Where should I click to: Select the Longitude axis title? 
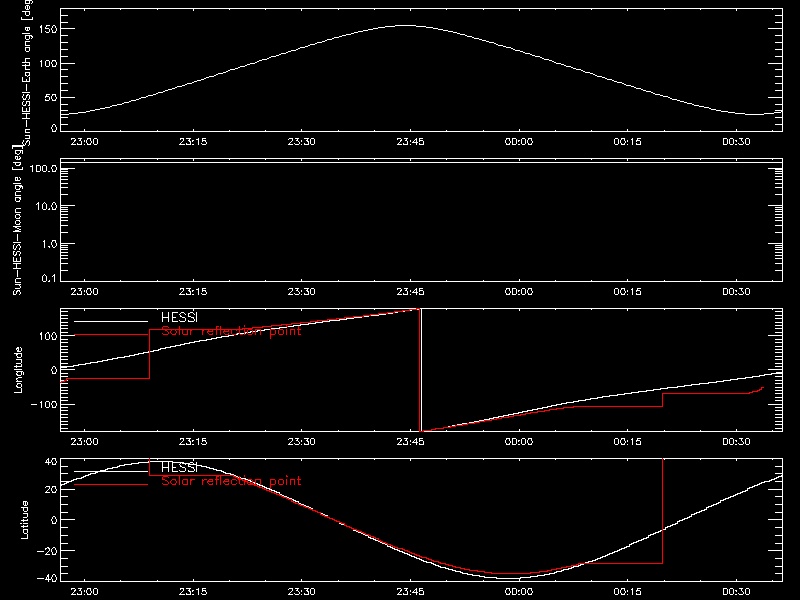18,370
